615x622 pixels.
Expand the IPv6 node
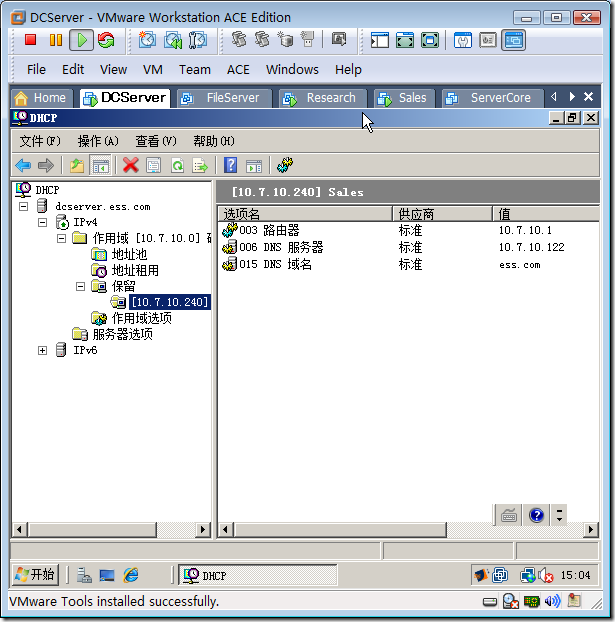point(42,350)
